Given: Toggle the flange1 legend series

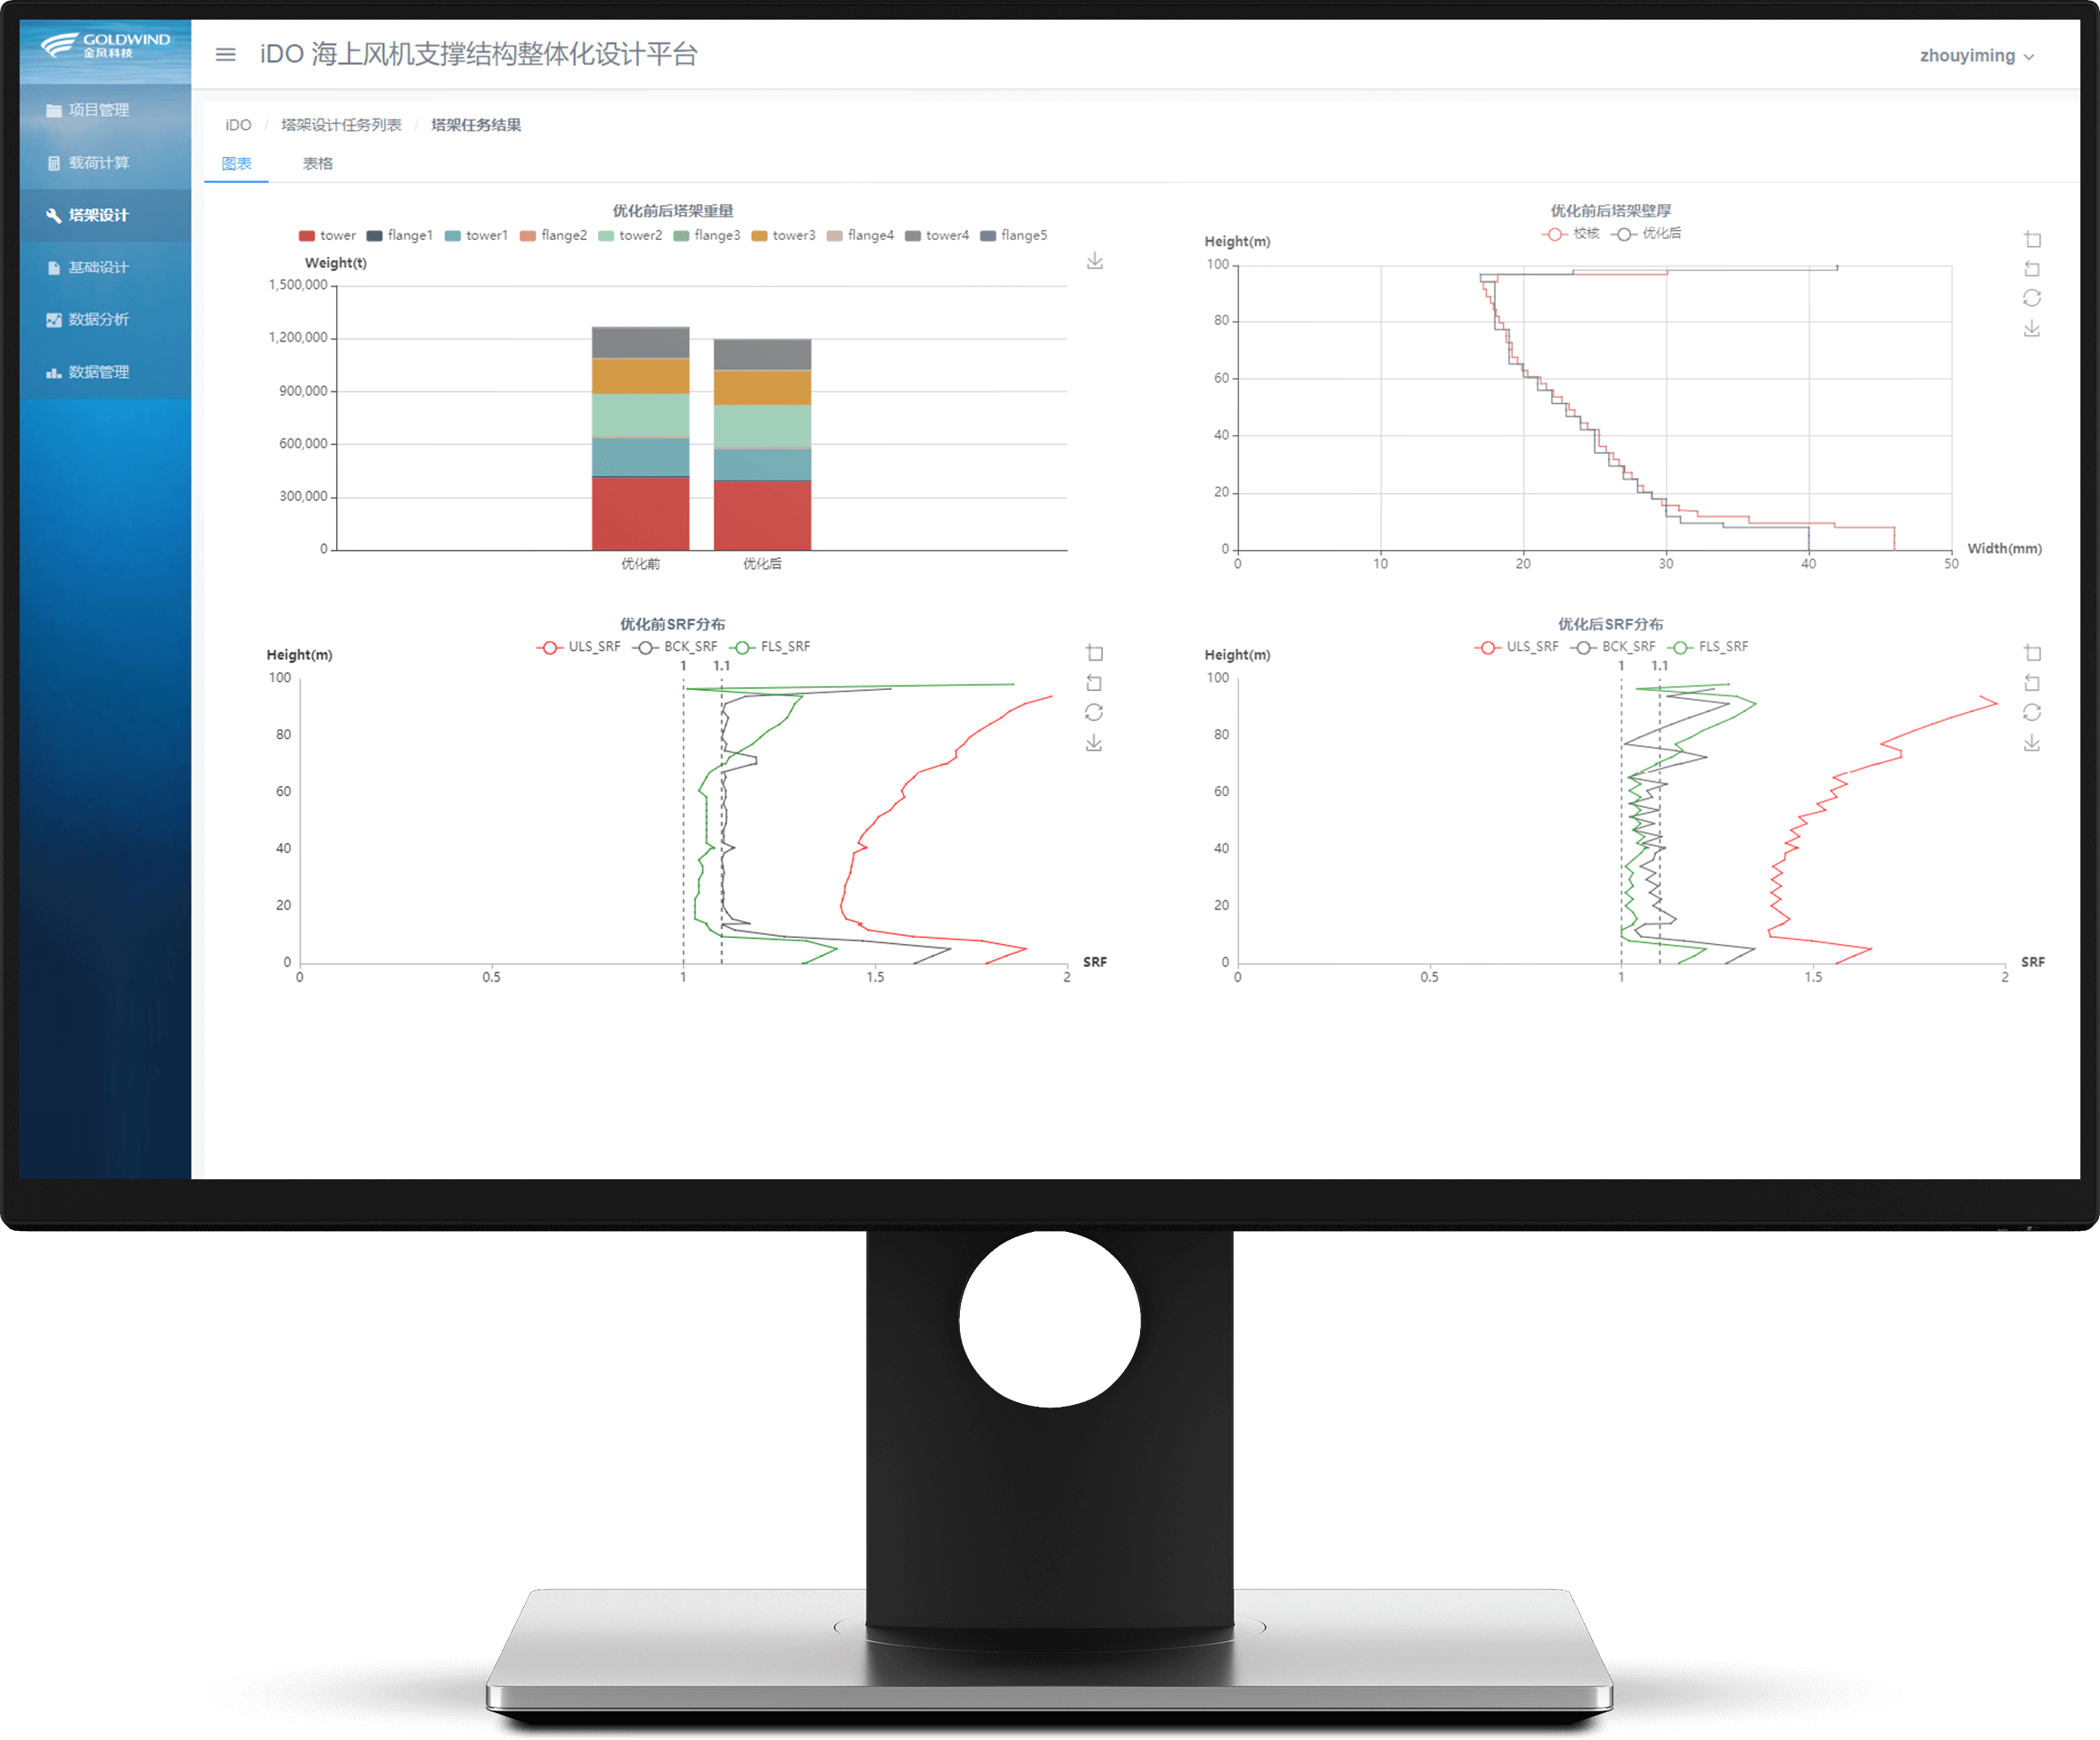Looking at the screenshot, I should [x=399, y=236].
